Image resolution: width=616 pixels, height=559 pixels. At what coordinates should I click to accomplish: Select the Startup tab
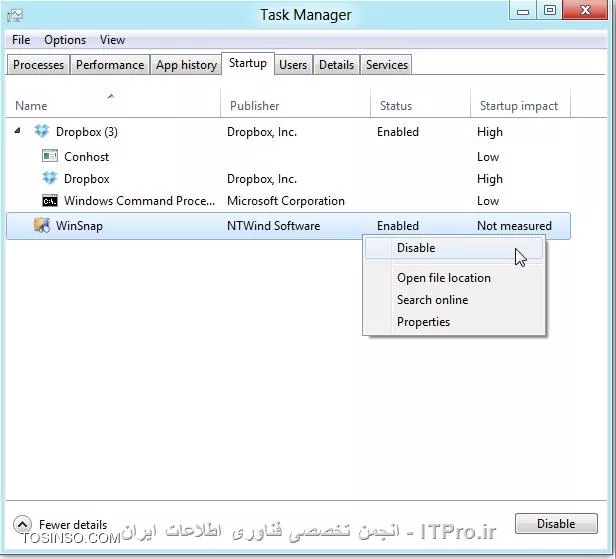(248, 63)
